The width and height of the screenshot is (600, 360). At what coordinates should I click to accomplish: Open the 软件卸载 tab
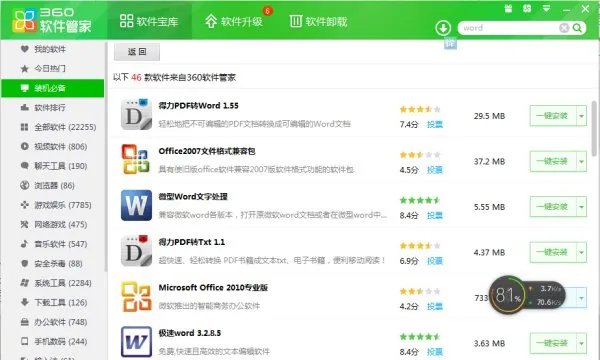click(x=318, y=21)
